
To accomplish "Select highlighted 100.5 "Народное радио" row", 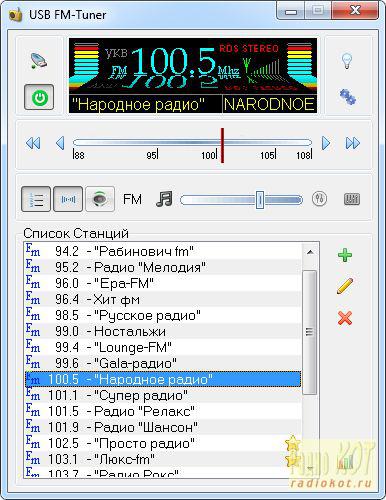I will (x=163, y=379).
